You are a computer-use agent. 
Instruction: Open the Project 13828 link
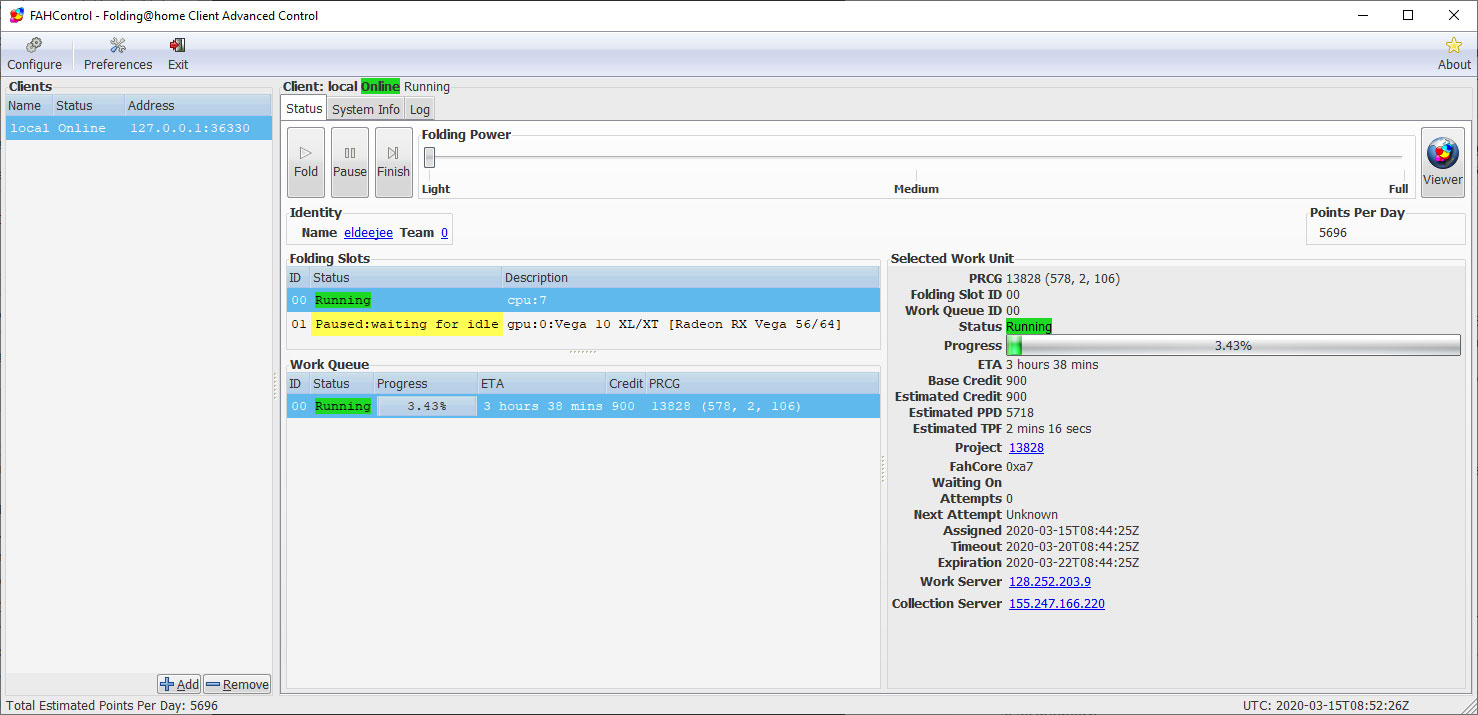pos(1026,448)
